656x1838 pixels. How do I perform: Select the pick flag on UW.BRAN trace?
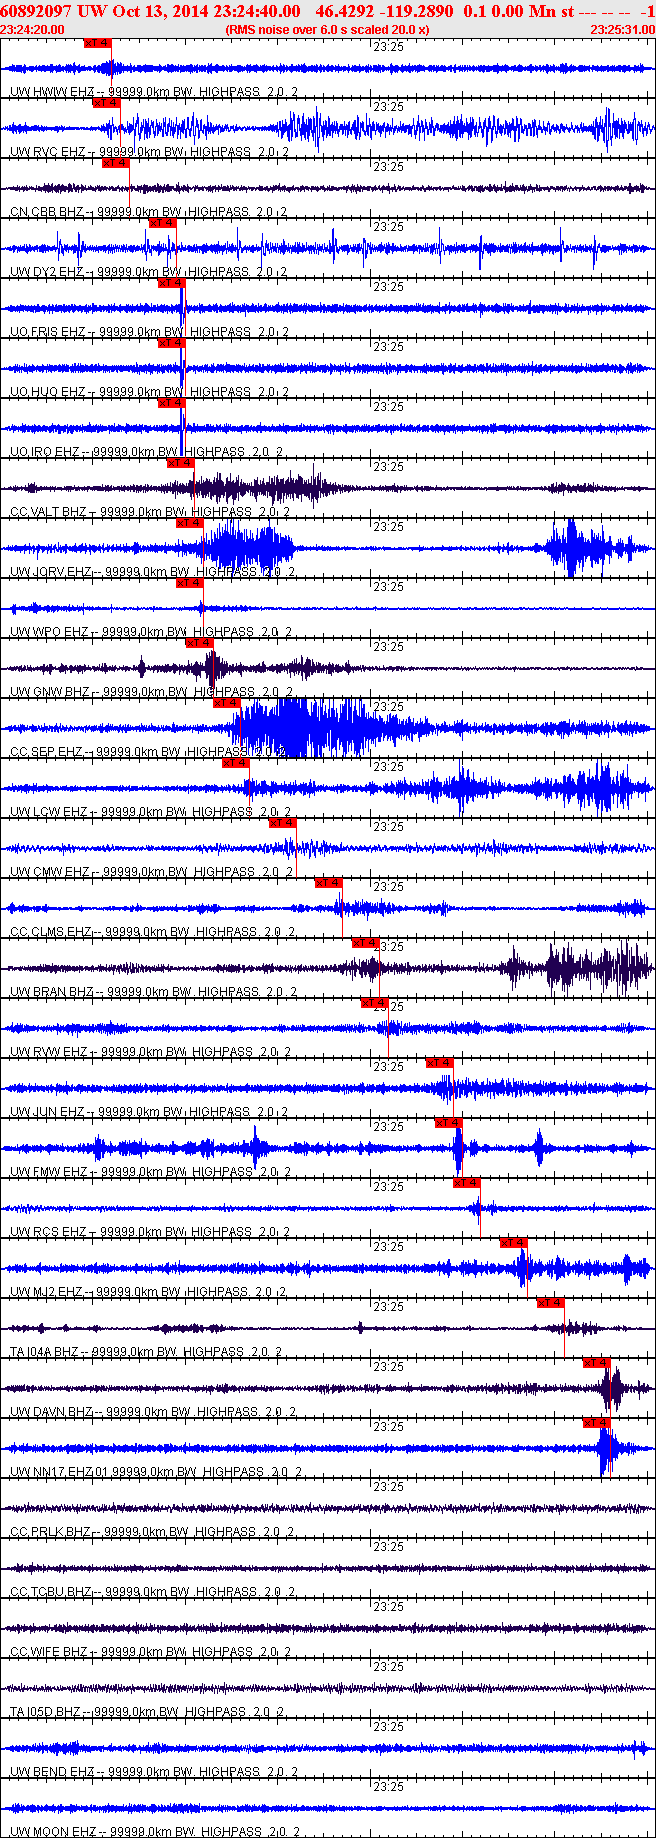[365, 943]
